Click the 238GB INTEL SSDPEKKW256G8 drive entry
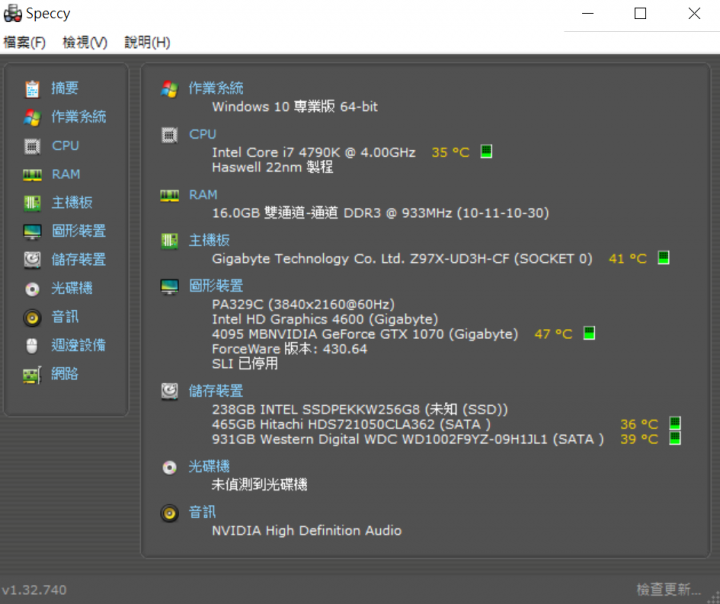The height and width of the screenshot is (604, 720). 360,409
